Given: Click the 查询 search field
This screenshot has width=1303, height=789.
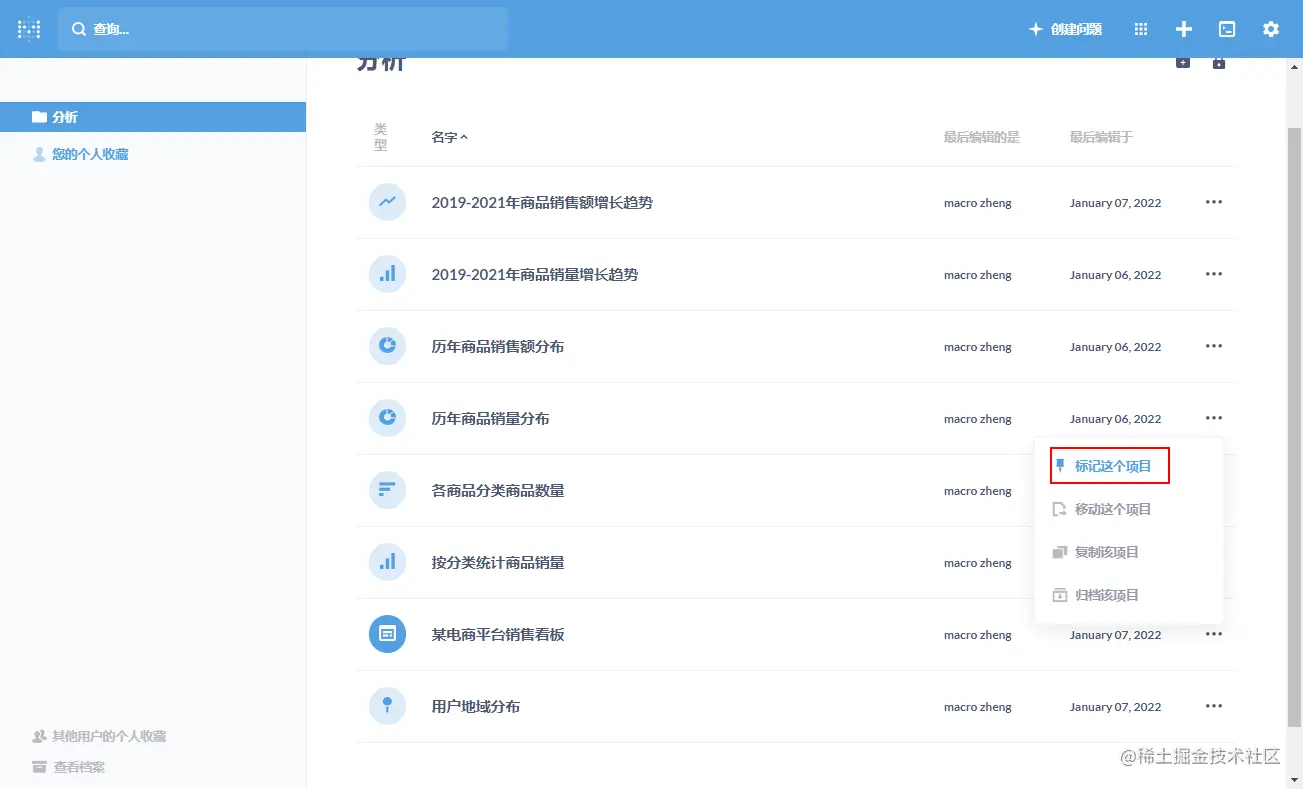Looking at the screenshot, I should coord(283,29).
